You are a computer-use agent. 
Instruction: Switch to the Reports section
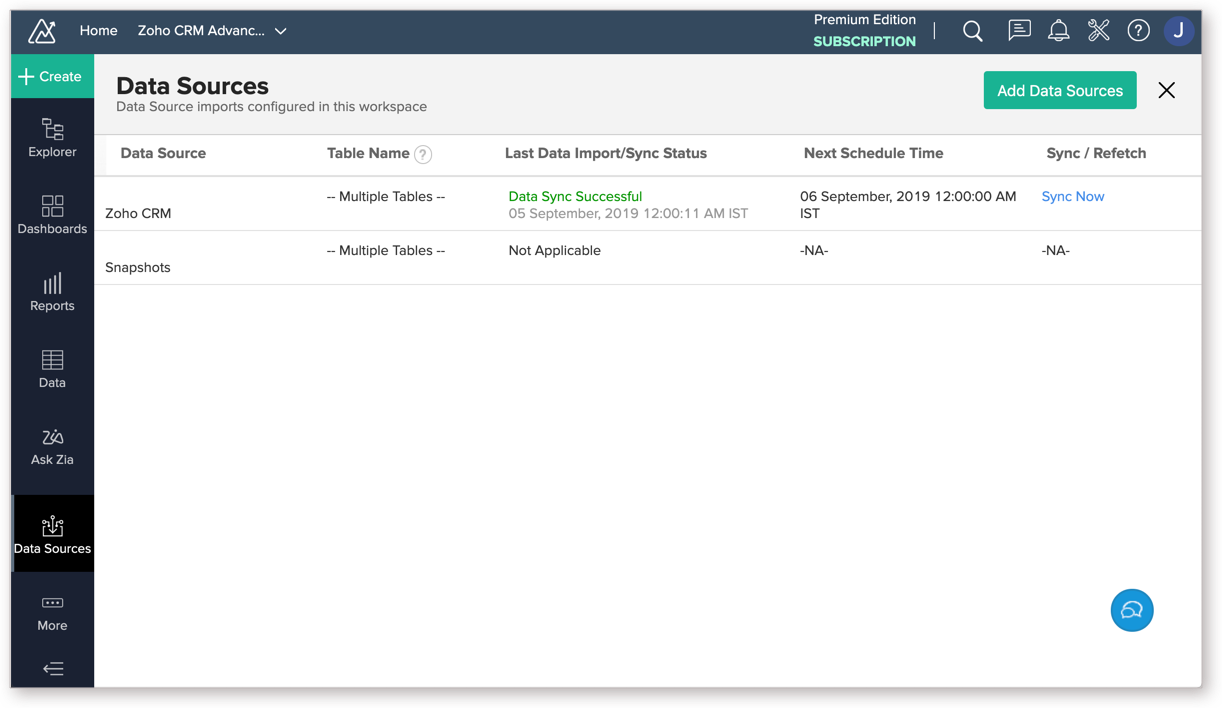[52, 294]
